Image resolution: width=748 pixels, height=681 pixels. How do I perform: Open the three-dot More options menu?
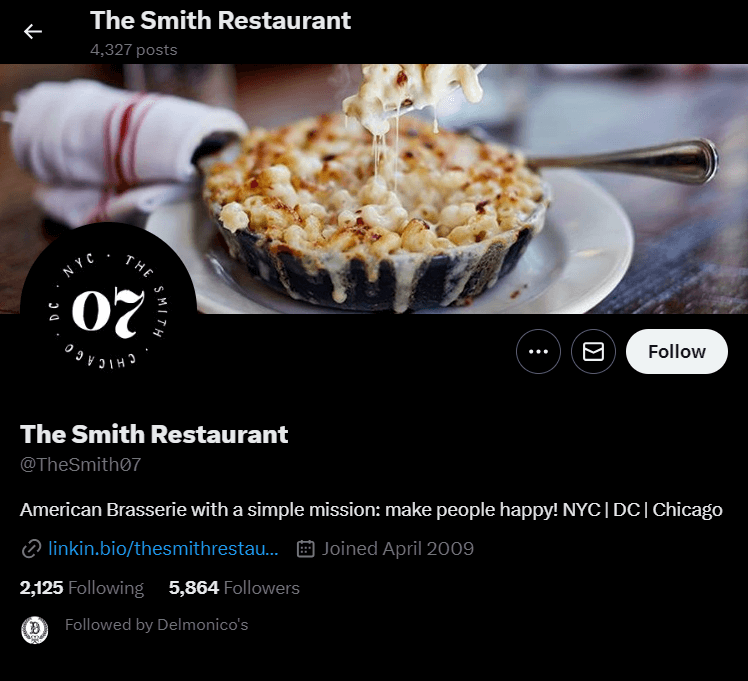click(x=538, y=351)
